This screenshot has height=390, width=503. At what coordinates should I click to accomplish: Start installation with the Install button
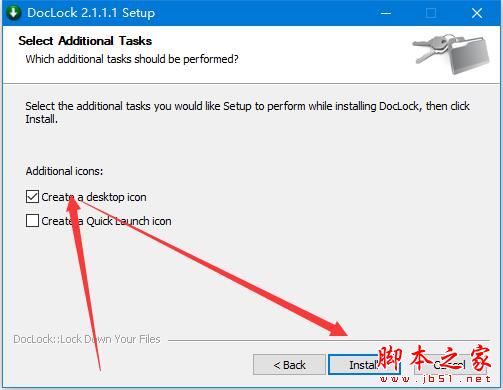point(364,365)
